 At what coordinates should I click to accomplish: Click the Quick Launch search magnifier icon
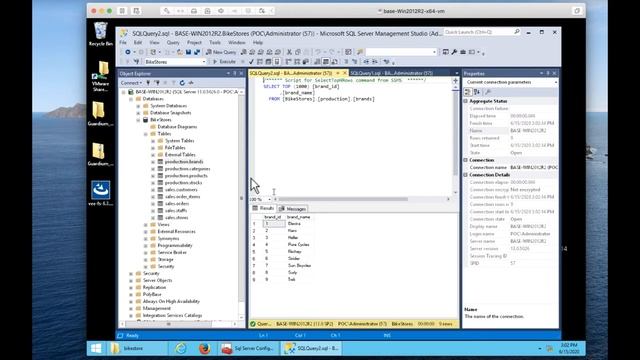(517, 32)
